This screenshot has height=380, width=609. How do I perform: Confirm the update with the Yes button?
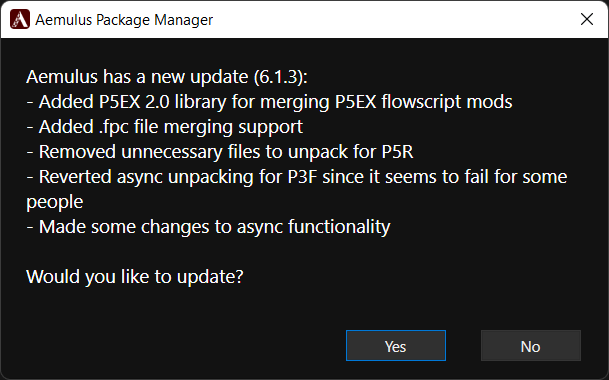coord(396,346)
